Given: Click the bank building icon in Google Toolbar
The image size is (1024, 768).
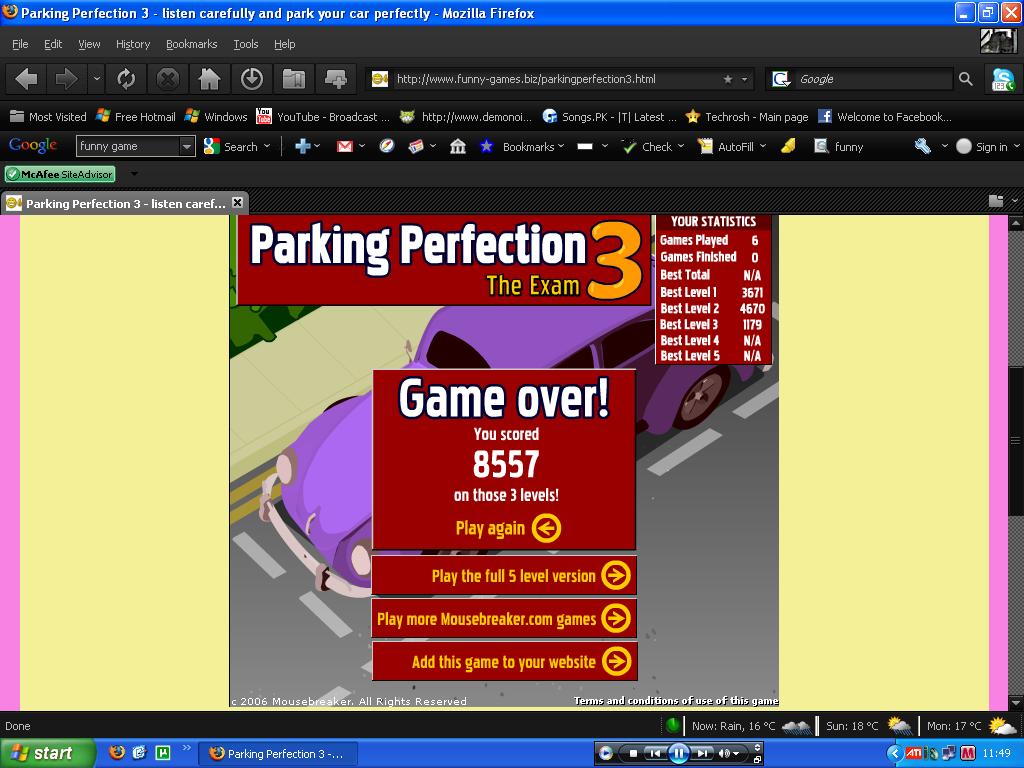Looking at the screenshot, I should pos(458,146).
